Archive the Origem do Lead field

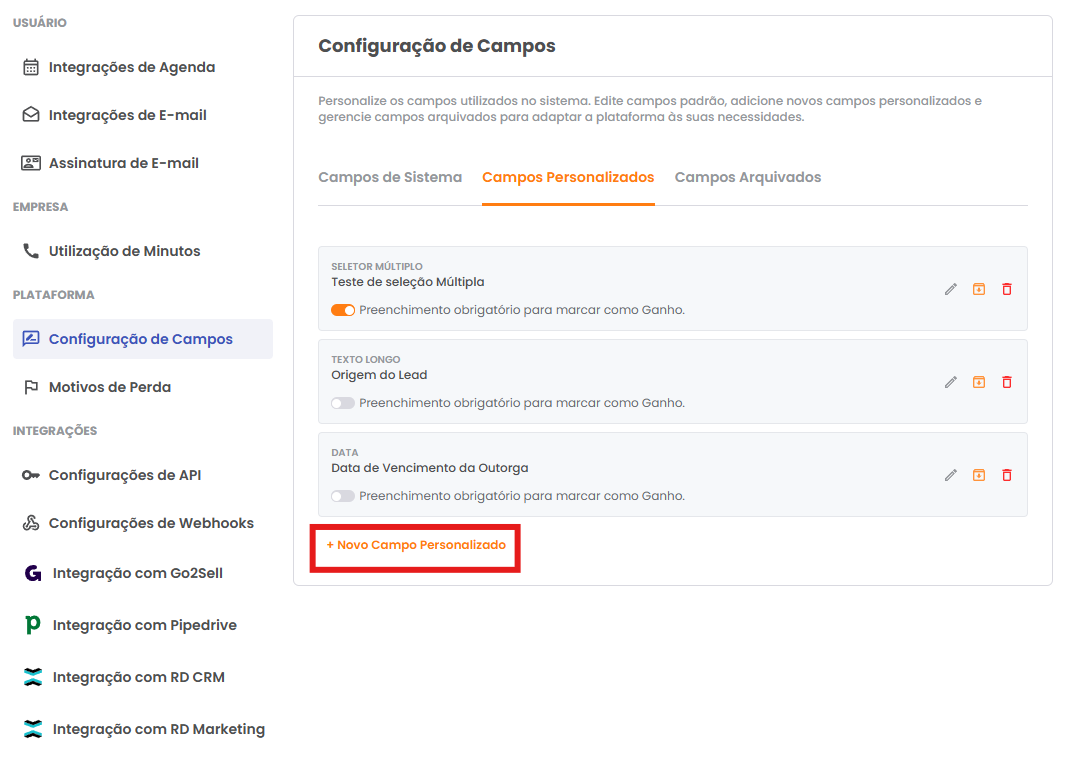tap(979, 382)
